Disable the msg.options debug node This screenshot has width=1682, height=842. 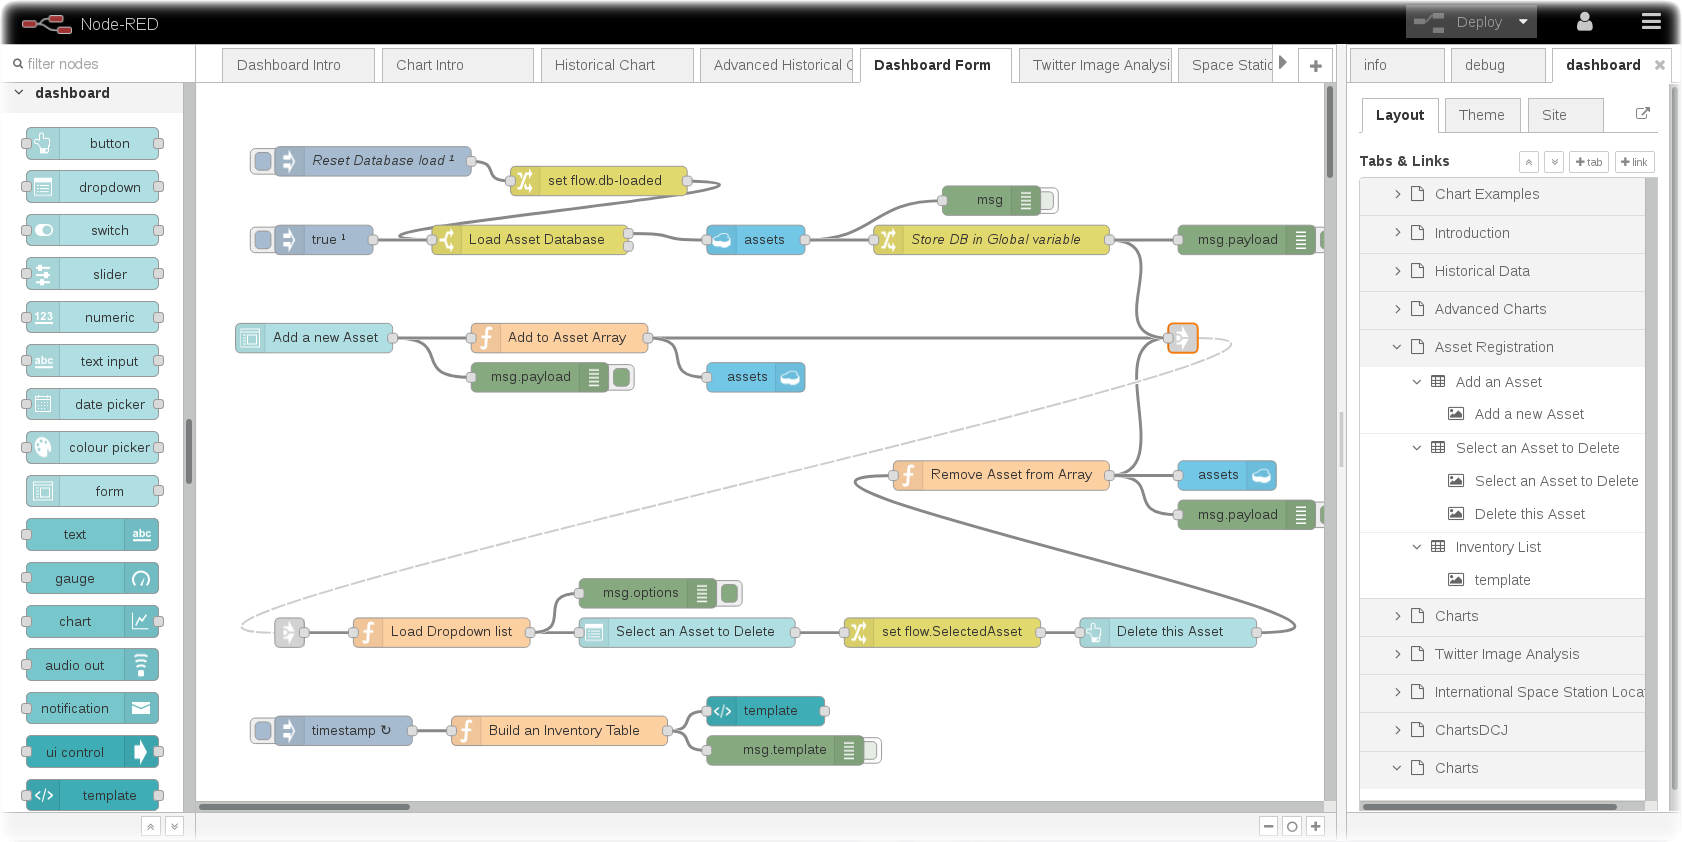point(730,593)
